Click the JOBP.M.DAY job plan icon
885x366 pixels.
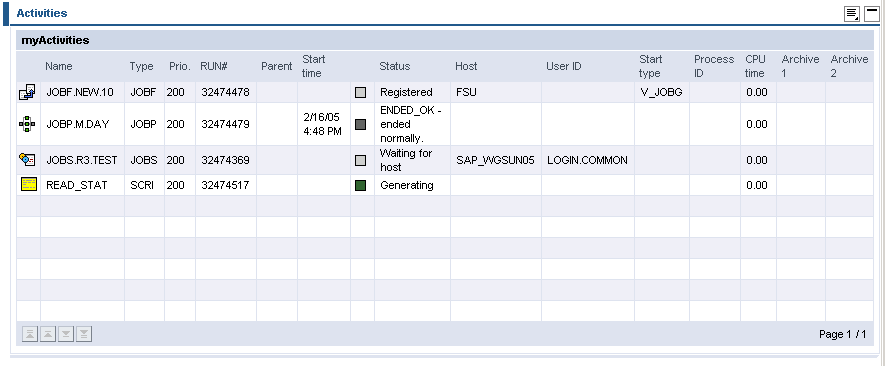coord(27,124)
